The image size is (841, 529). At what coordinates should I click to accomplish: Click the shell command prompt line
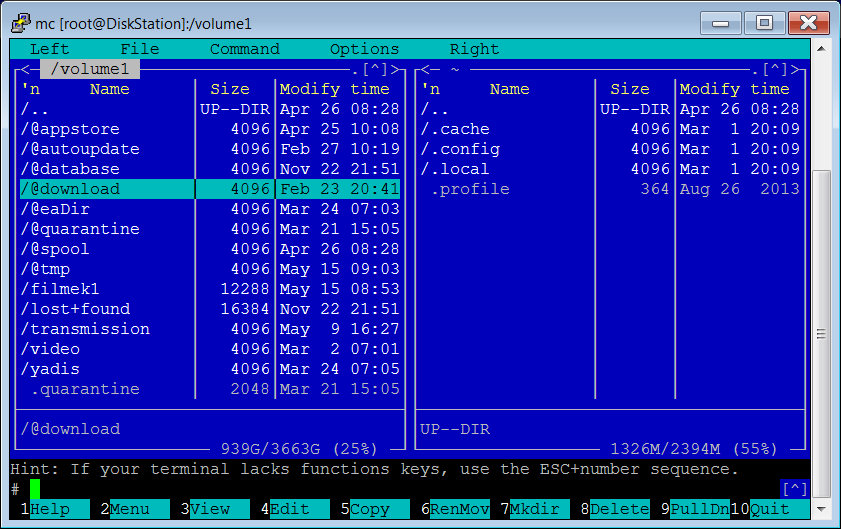coord(394,489)
